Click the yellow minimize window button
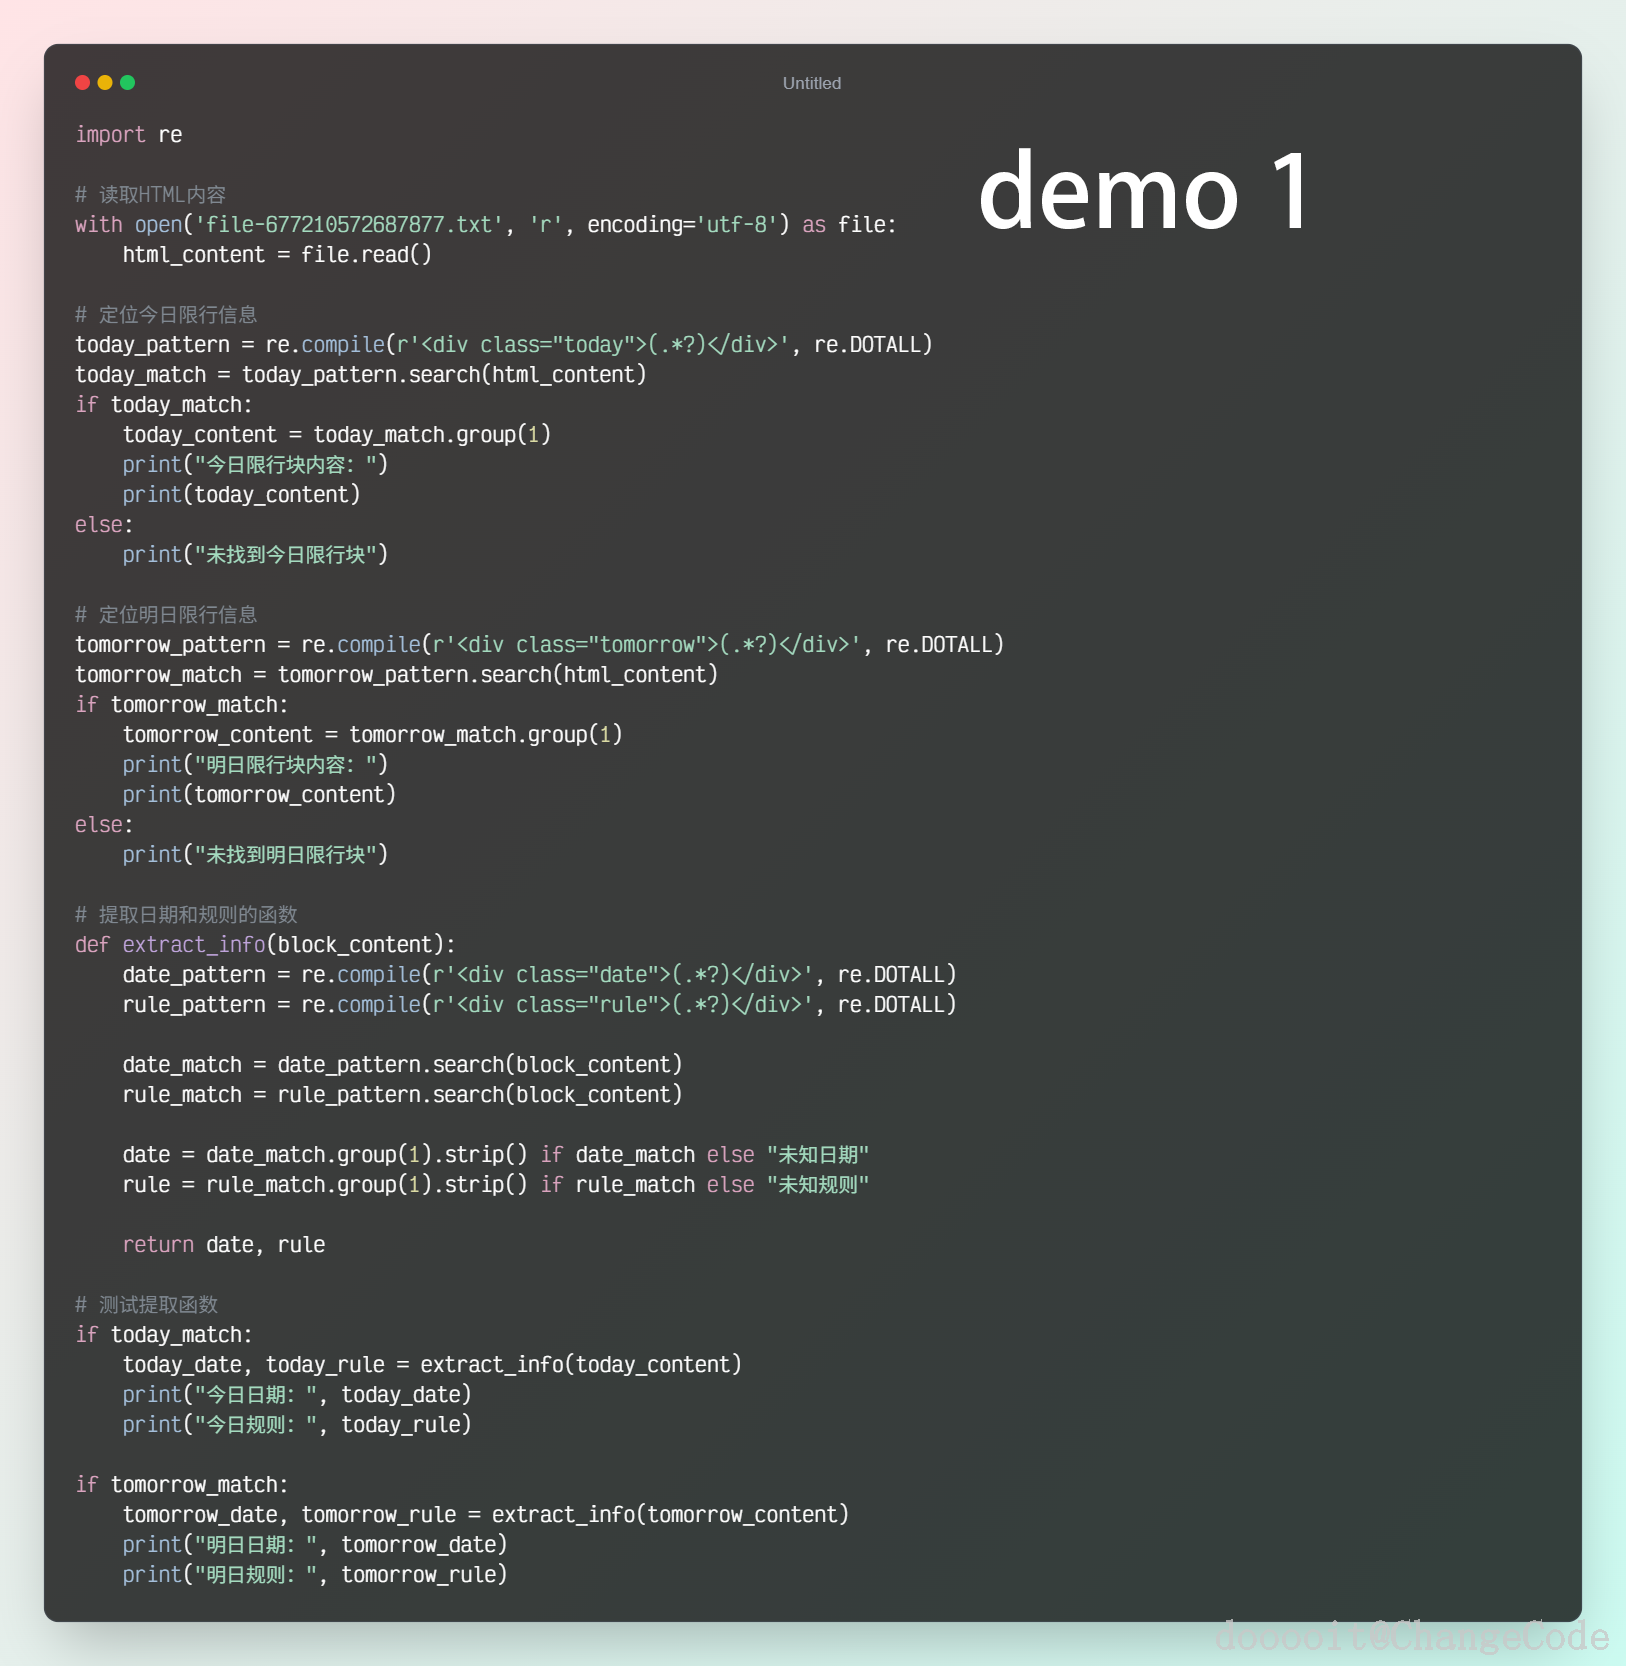 point(105,83)
